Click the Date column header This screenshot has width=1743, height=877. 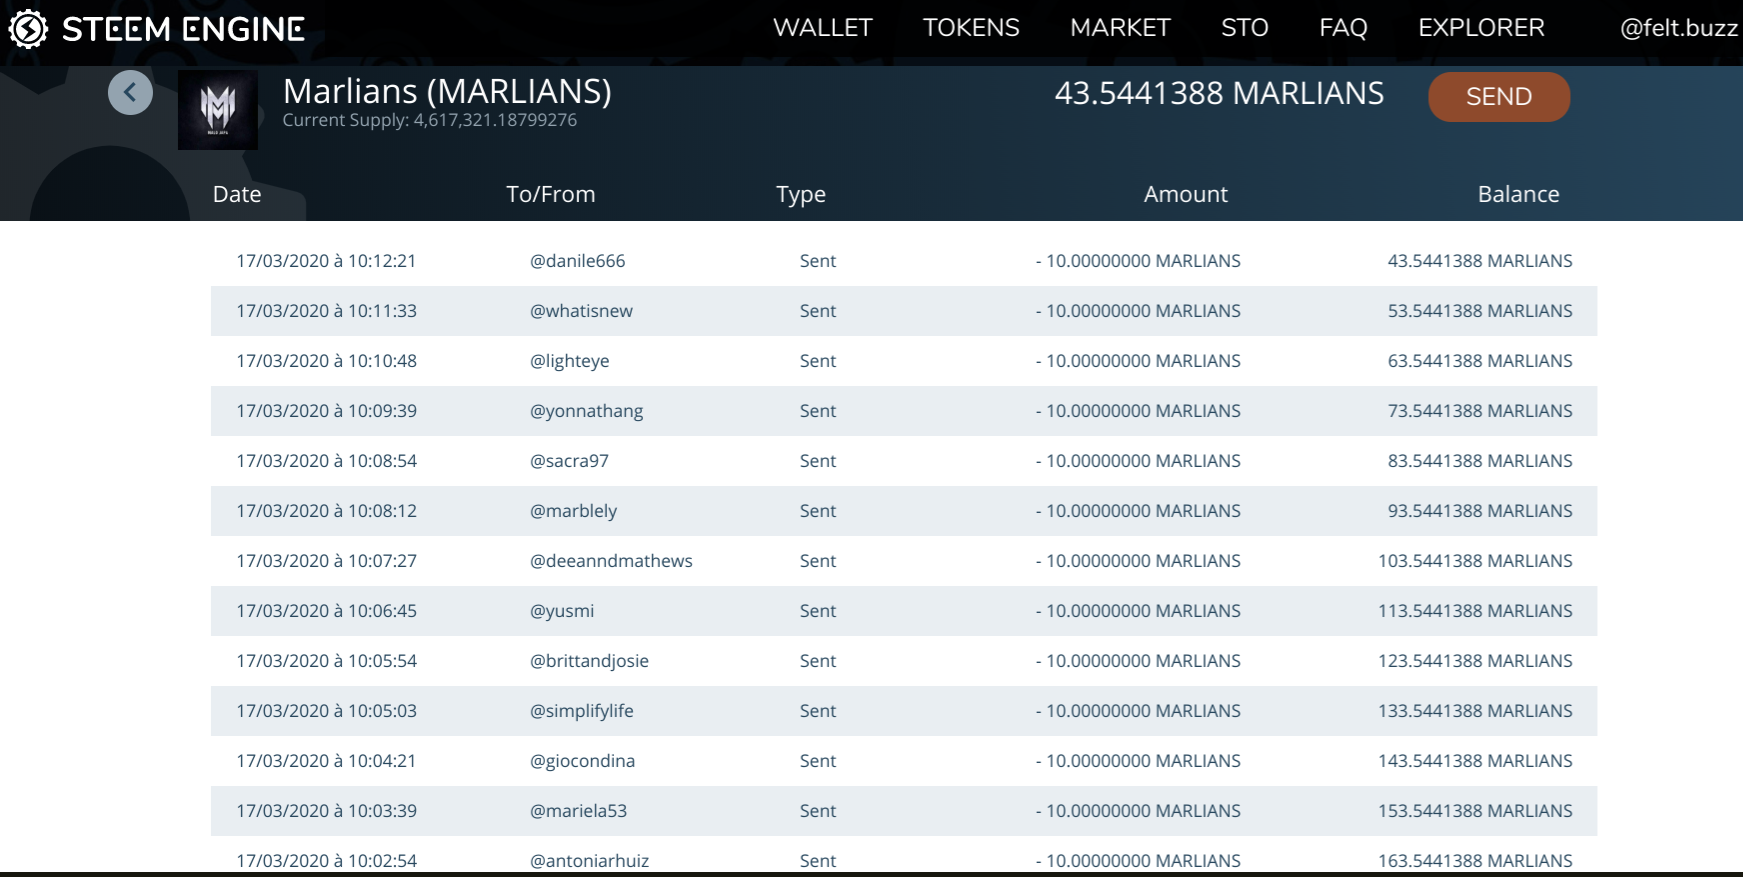(237, 194)
